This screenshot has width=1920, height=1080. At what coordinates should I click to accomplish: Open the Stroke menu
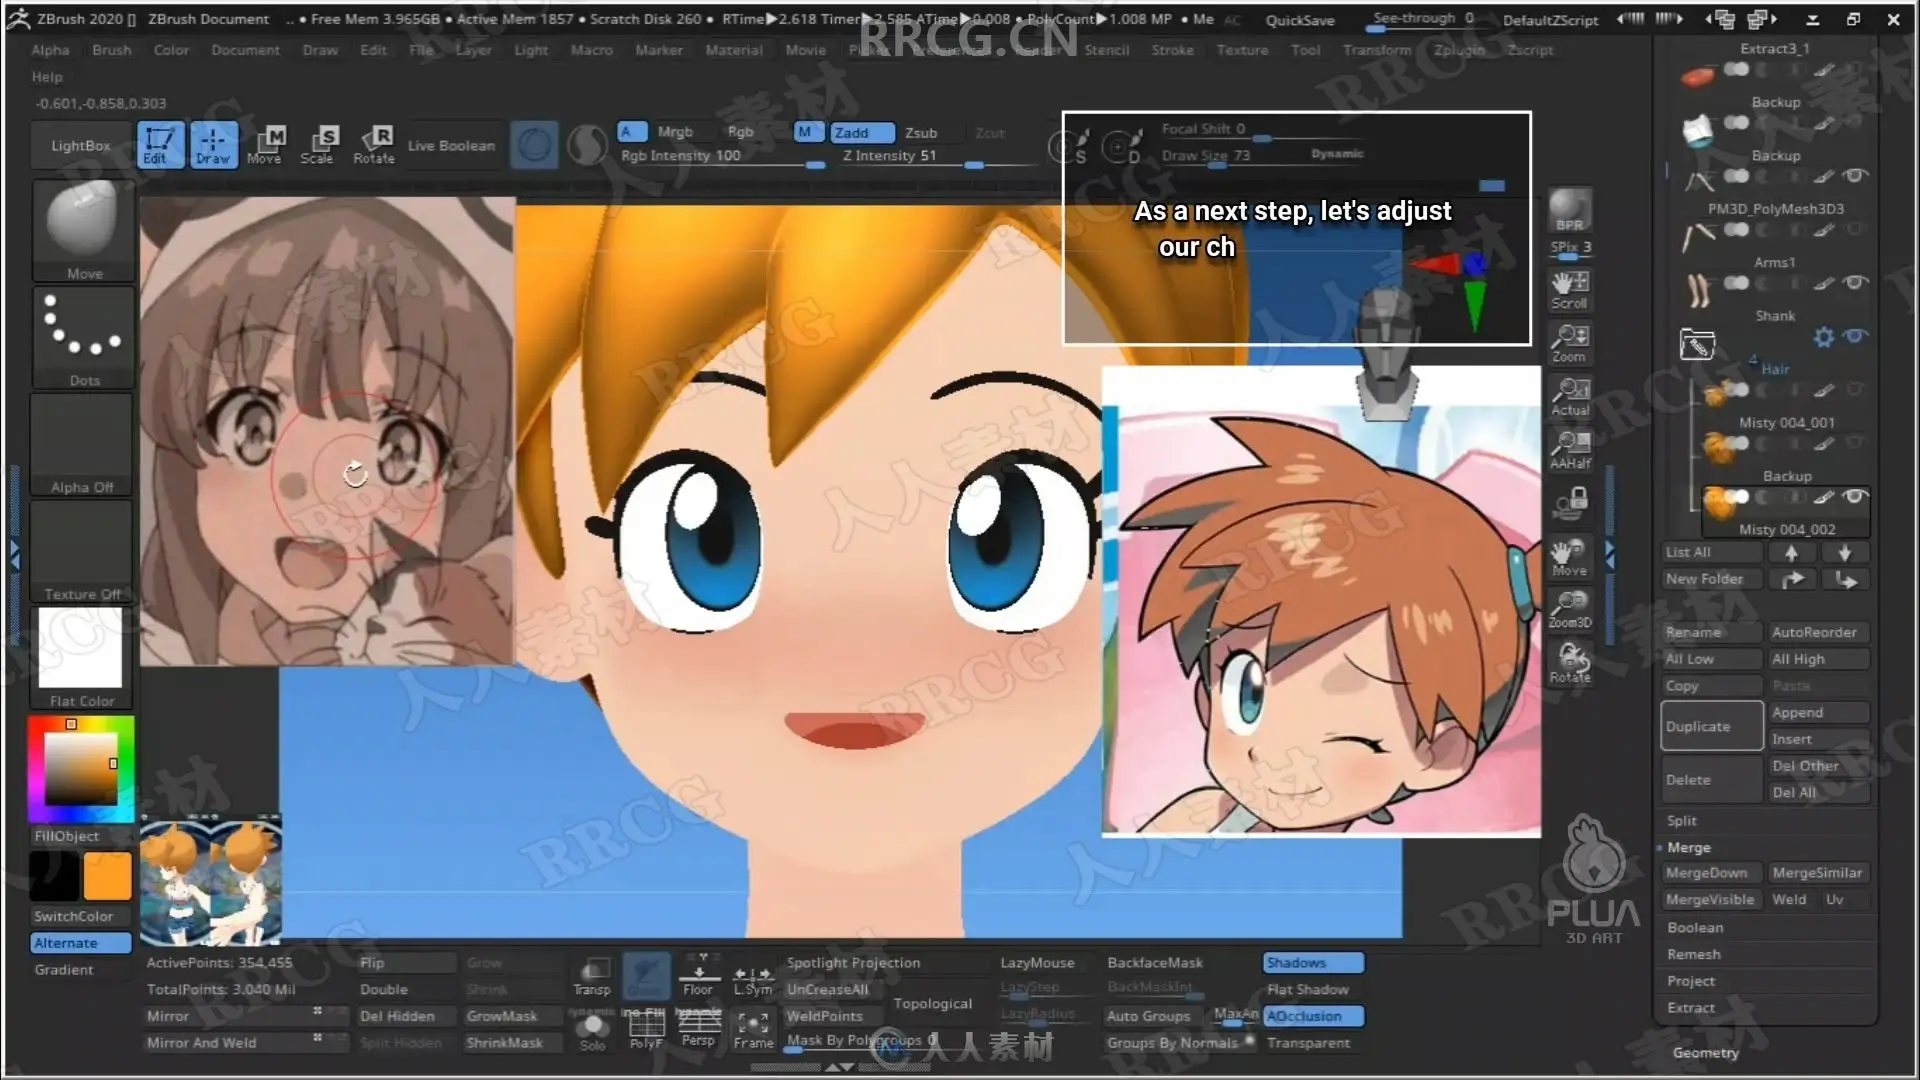[x=1172, y=50]
